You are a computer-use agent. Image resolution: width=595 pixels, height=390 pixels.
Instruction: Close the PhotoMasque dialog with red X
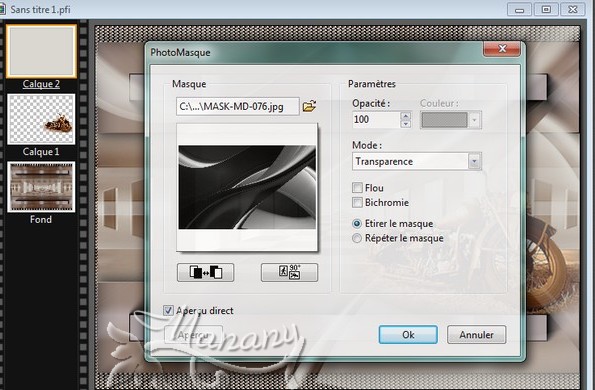click(502, 49)
